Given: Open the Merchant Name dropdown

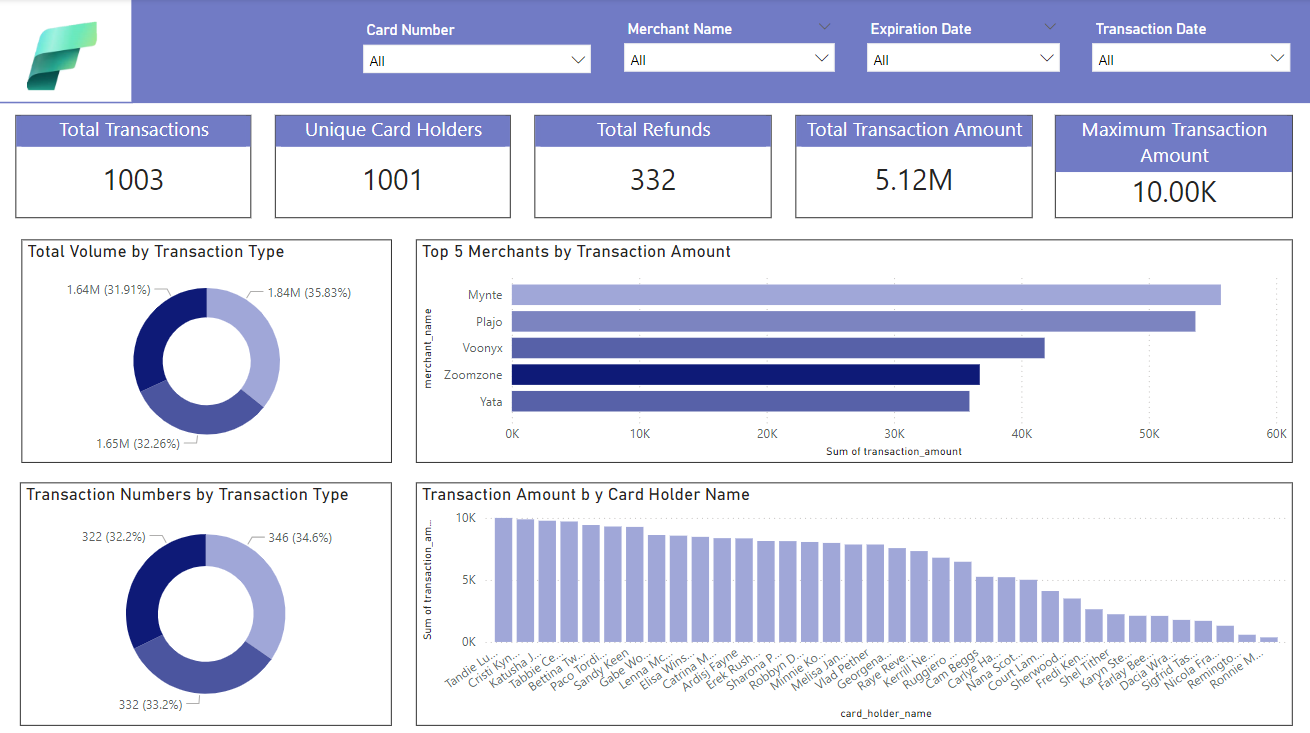Looking at the screenshot, I should point(729,59).
